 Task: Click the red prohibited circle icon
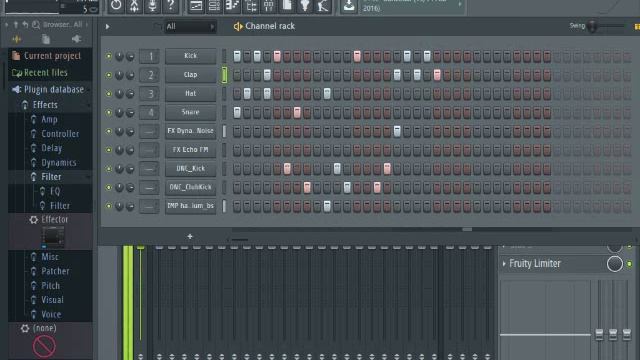pos(44,346)
